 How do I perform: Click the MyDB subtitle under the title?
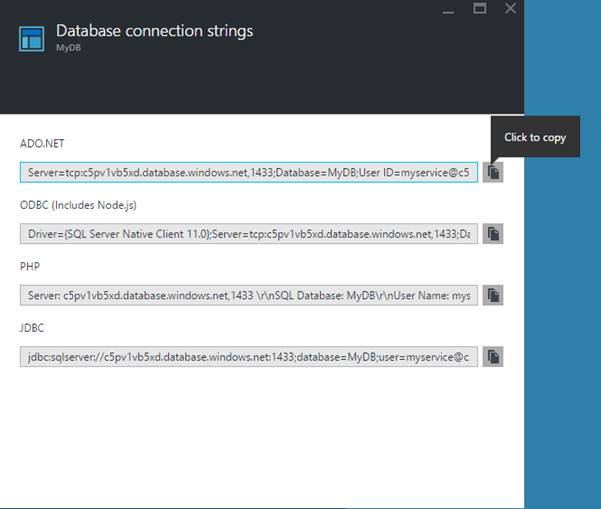coord(68,47)
